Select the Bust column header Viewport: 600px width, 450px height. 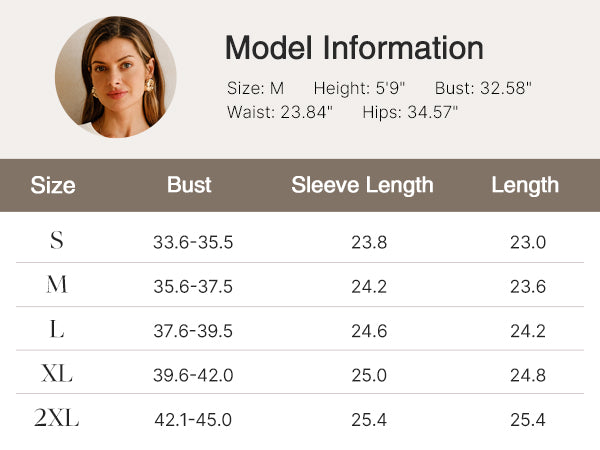[x=189, y=185]
